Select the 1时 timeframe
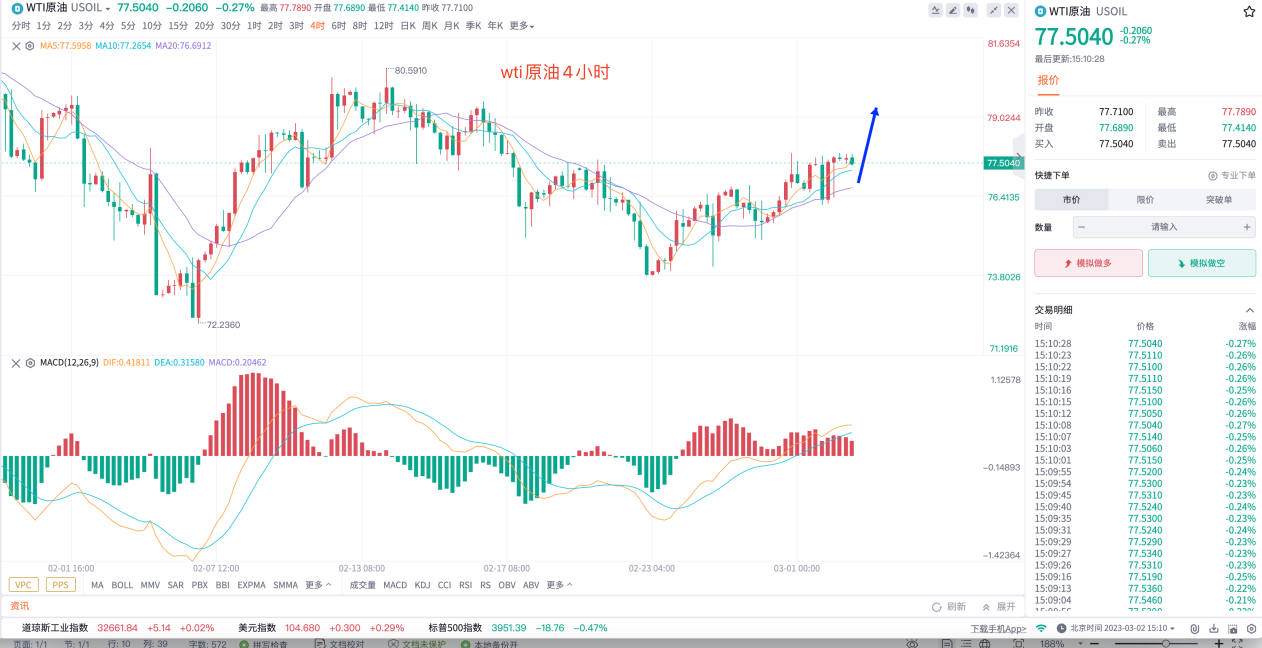Image resolution: width=1262 pixels, height=648 pixels. point(254,26)
